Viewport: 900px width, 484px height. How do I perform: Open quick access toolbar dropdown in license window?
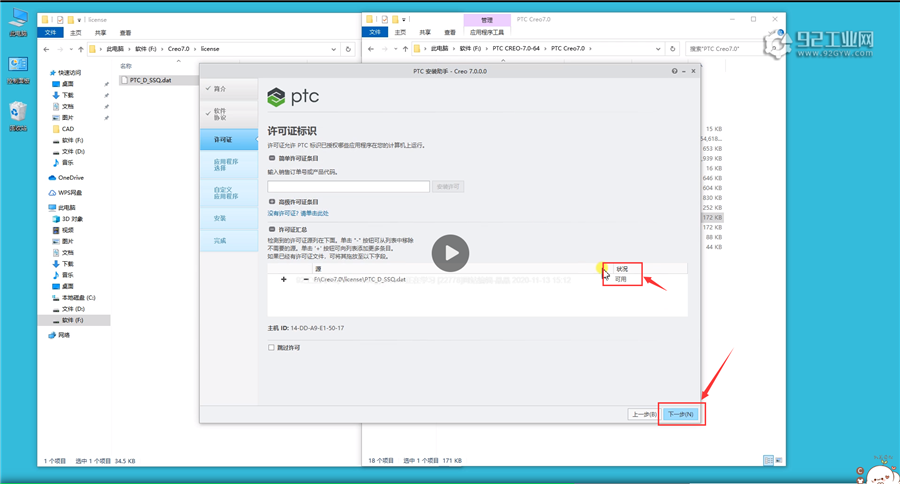click(79, 20)
